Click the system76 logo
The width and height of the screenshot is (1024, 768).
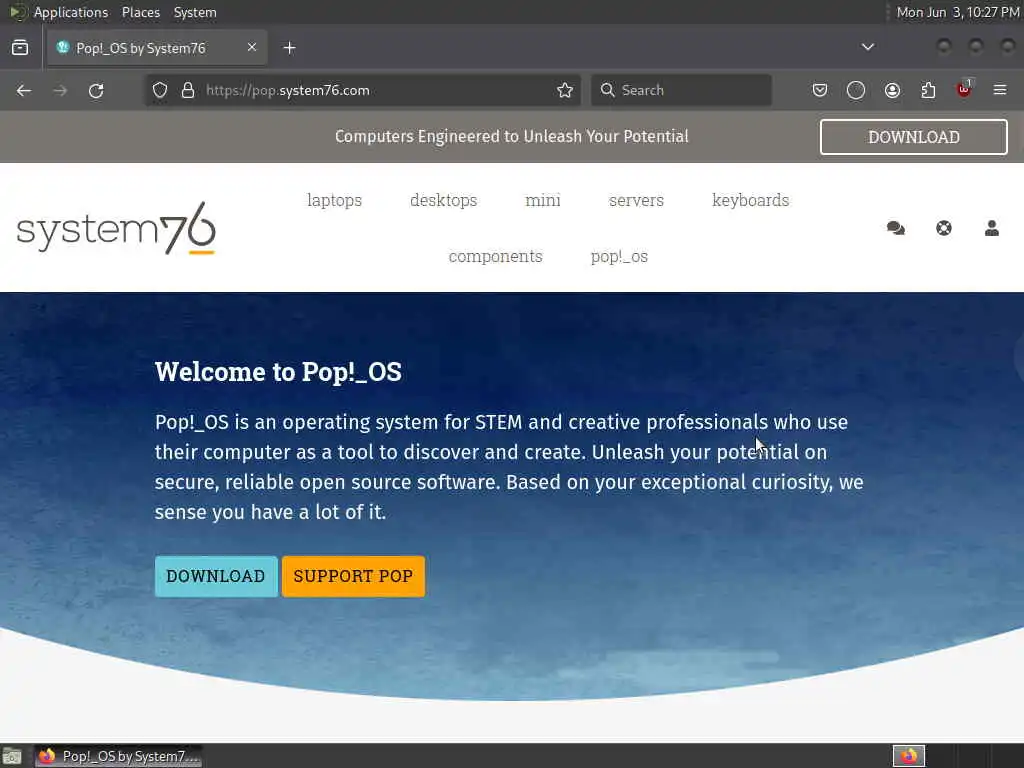click(x=116, y=228)
